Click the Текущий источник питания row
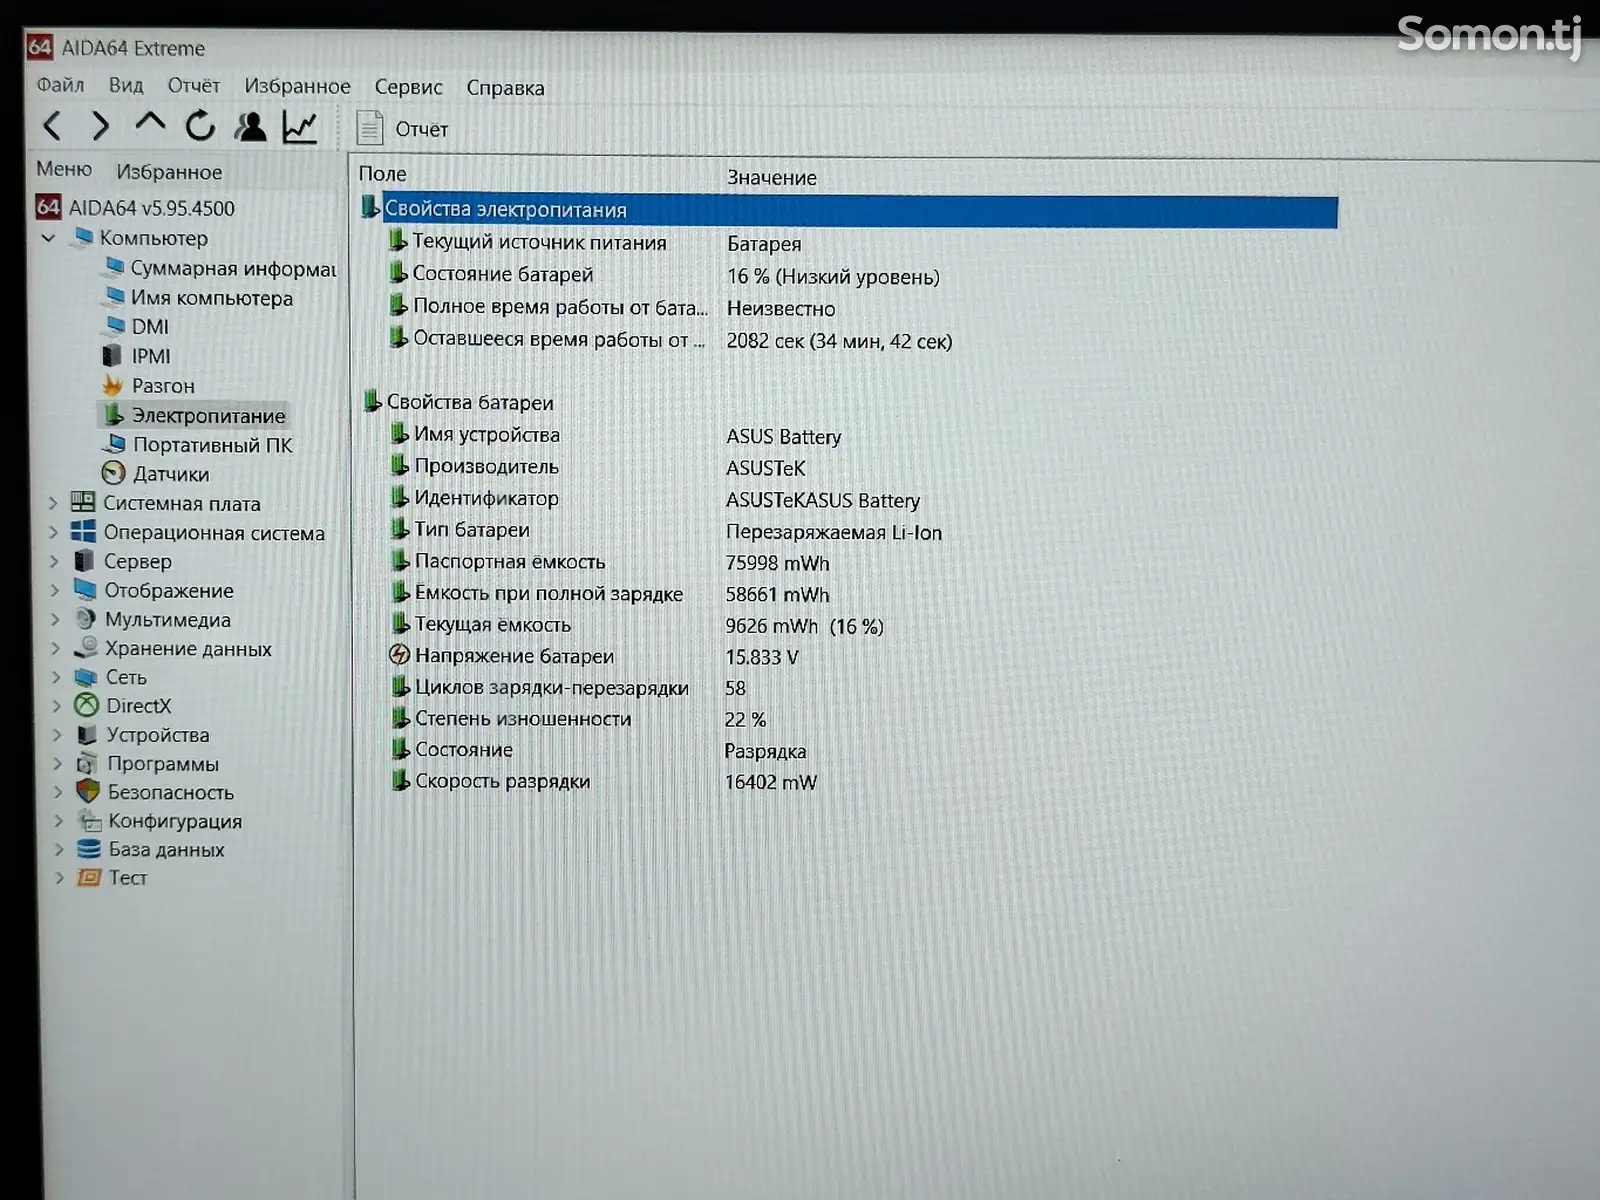 [539, 242]
